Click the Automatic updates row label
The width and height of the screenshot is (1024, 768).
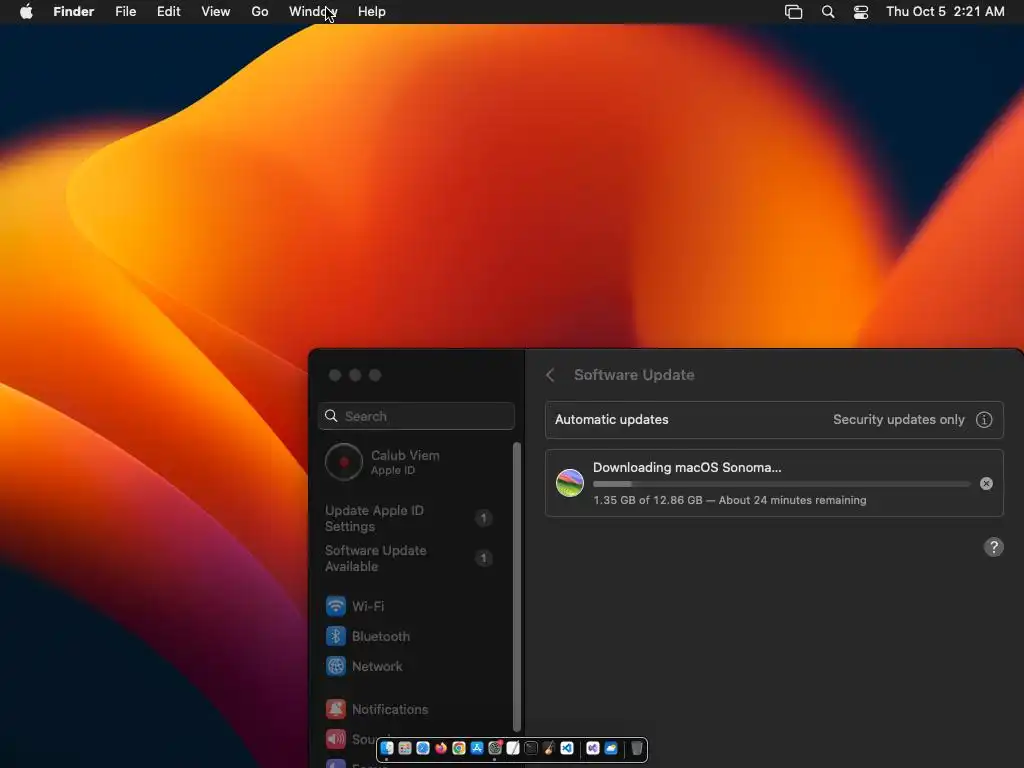611,419
